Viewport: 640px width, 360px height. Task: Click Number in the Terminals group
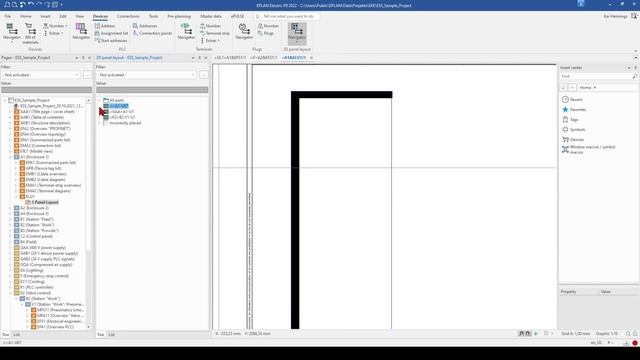pyautogui.click(x=210, y=26)
